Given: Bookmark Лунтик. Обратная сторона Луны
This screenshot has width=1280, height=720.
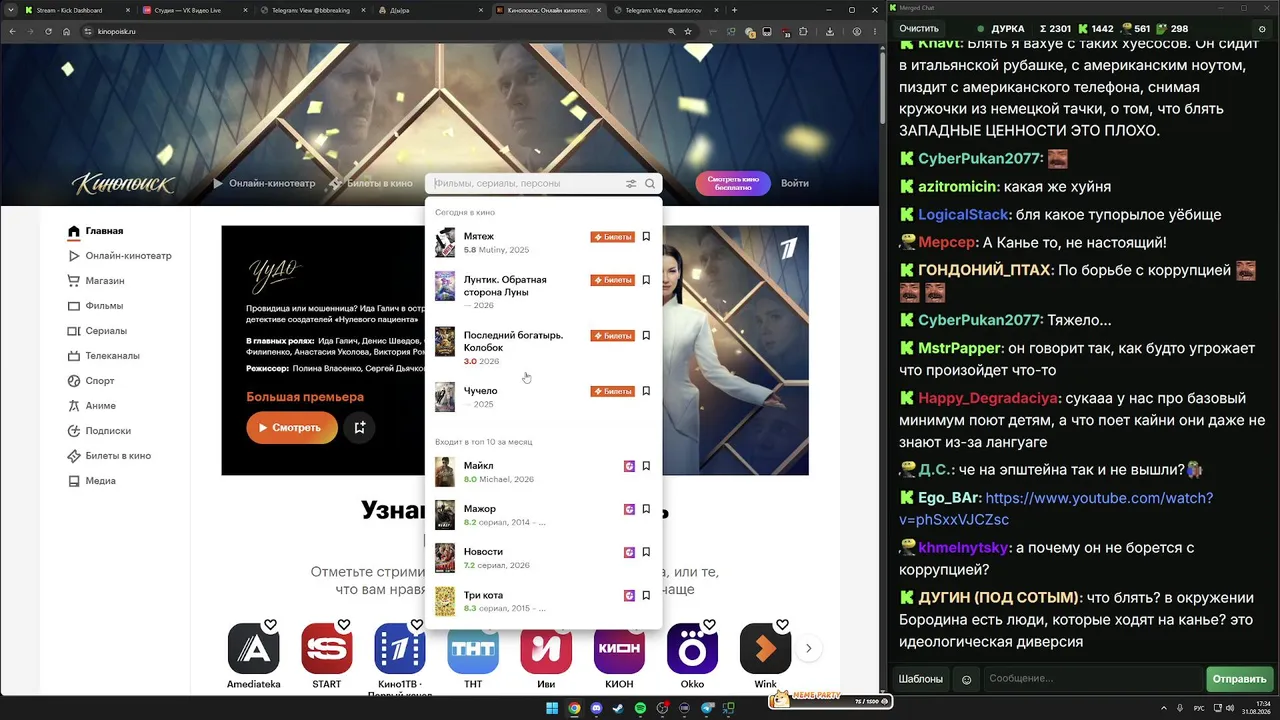Looking at the screenshot, I should point(646,280).
